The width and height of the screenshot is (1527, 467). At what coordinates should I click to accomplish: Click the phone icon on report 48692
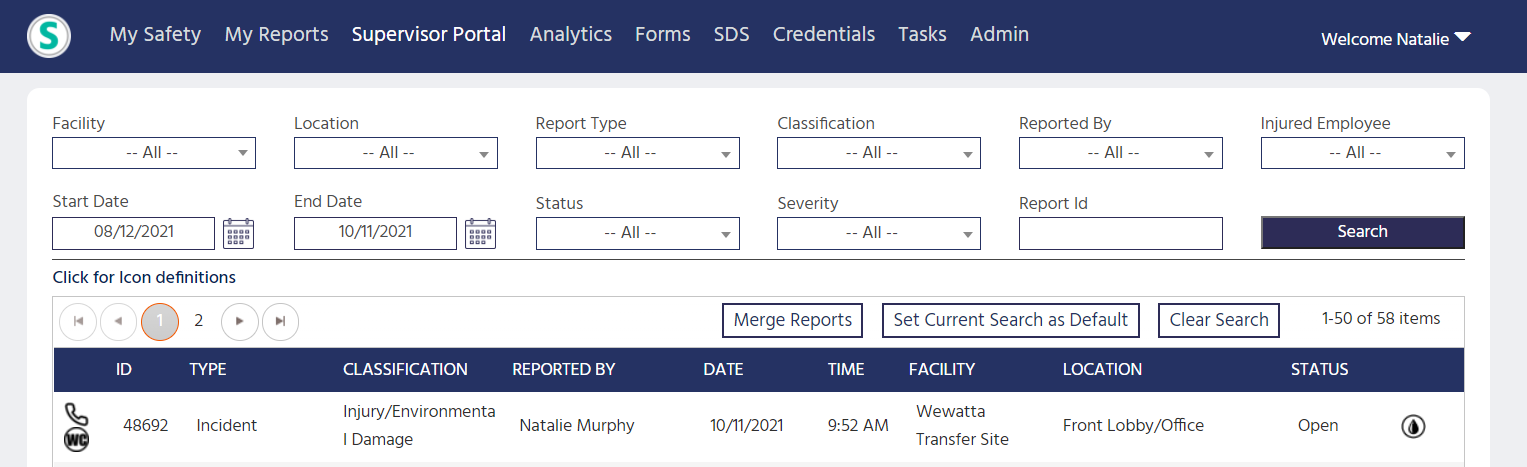pyautogui.click(x=76, y=413)
